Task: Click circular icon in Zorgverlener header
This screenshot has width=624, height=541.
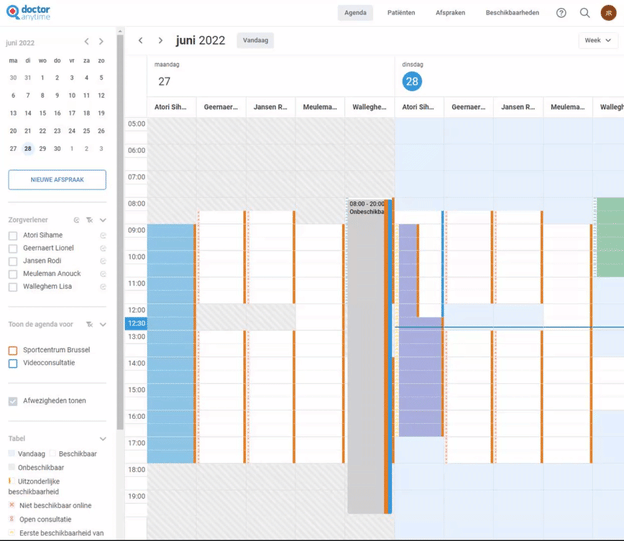Action: coord(76,220)
